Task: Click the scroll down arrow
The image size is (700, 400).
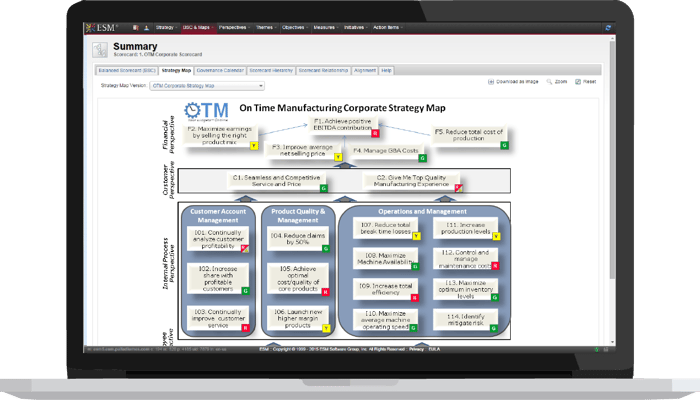Action: (x=612, y=342)
